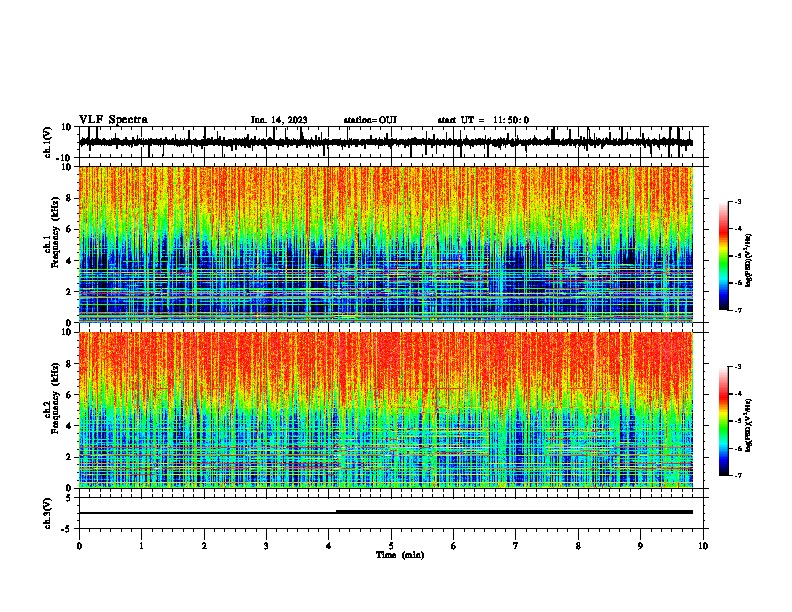Click the "station=OUI" header label
Image resolution: width=792 pixels, height=612 pixels.
pyautogui.click(x=370, y=120)
